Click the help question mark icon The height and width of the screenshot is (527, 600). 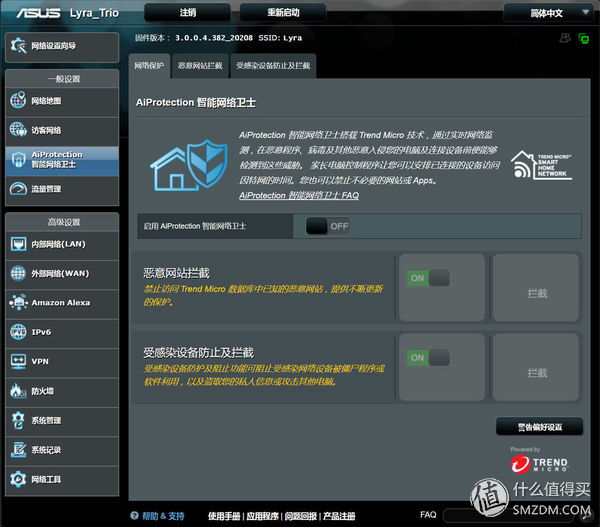pos(134,516)
